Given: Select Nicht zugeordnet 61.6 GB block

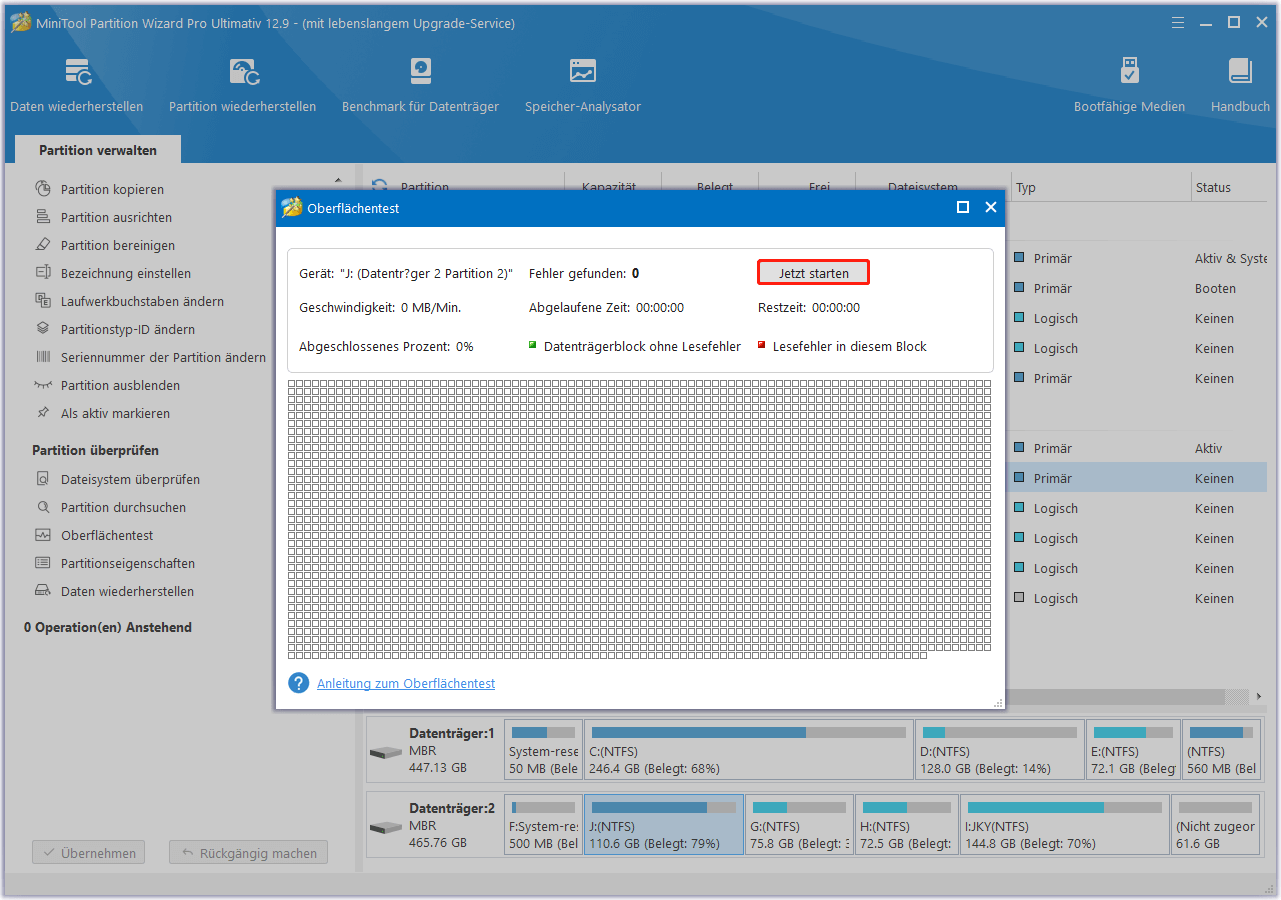Looking at the screenshot, I should tap(1217, 825).
